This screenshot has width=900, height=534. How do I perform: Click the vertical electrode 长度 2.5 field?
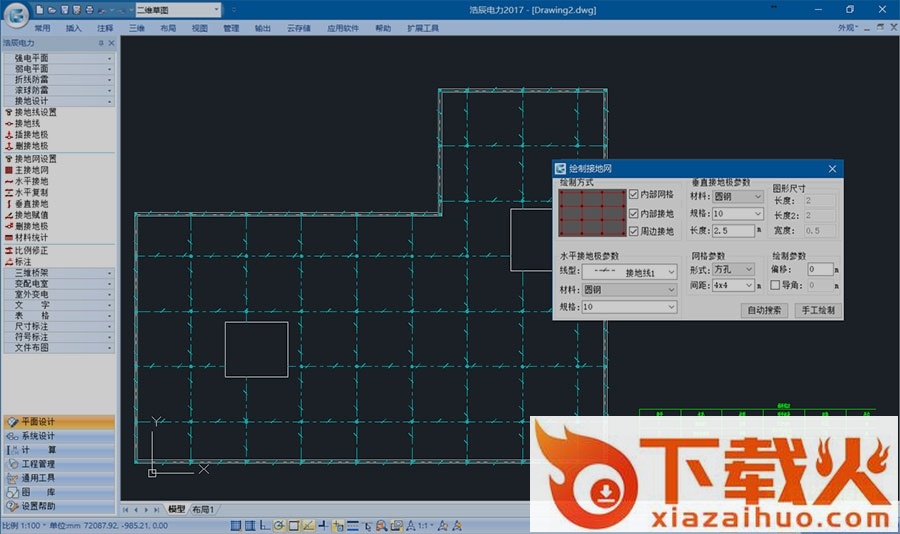pos(733,231)
